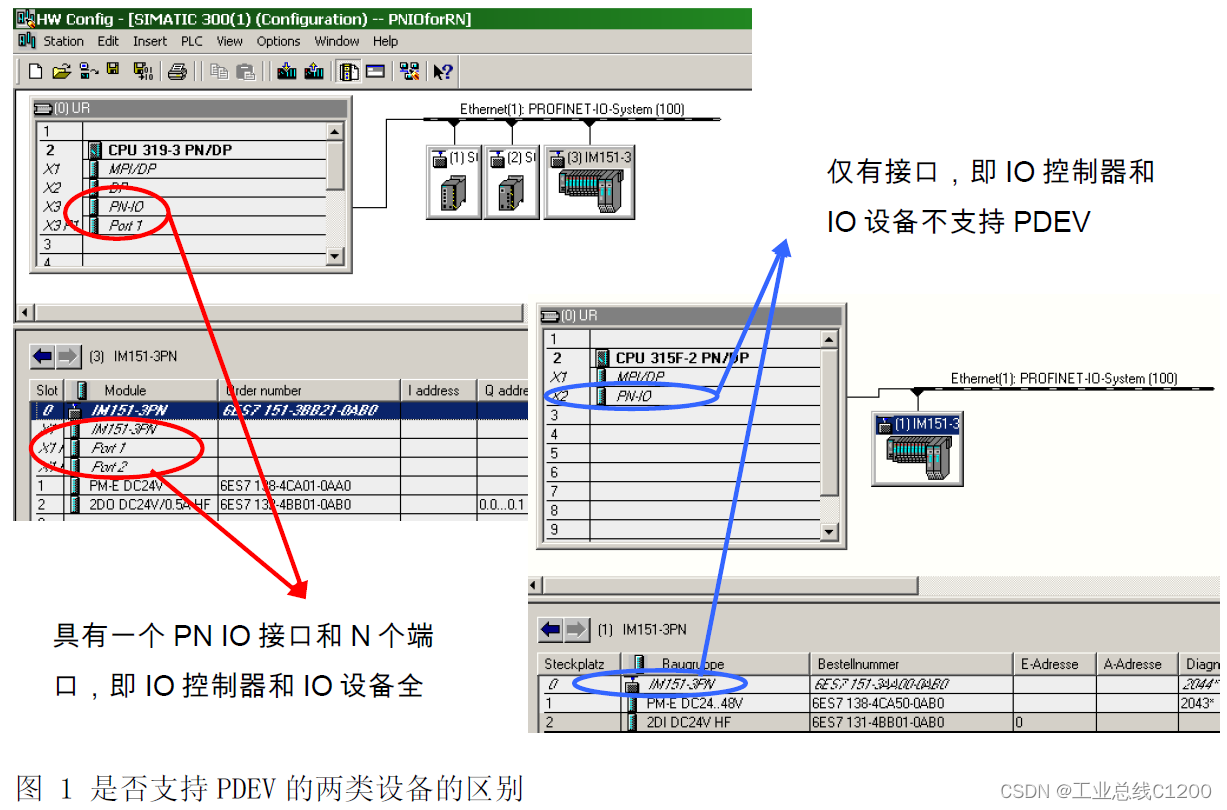Click the Paste clipboard toolbar icon
This screenshot has width=1227, height=810.
pyautogui.click(x=245, y=71)
